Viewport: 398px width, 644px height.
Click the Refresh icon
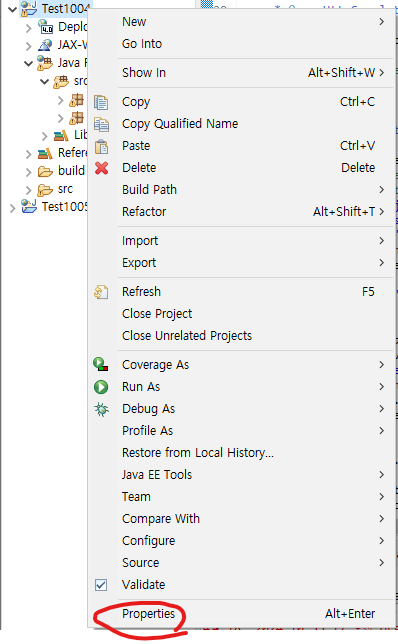tap(101, 292)
